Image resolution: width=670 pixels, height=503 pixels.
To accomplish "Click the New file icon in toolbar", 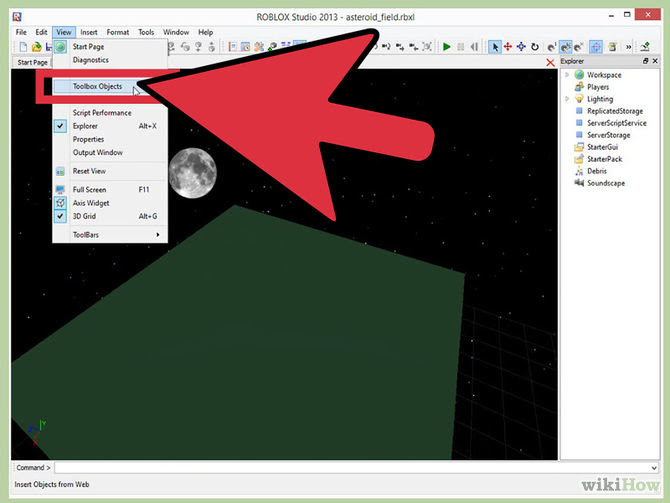I will [23, 47].
